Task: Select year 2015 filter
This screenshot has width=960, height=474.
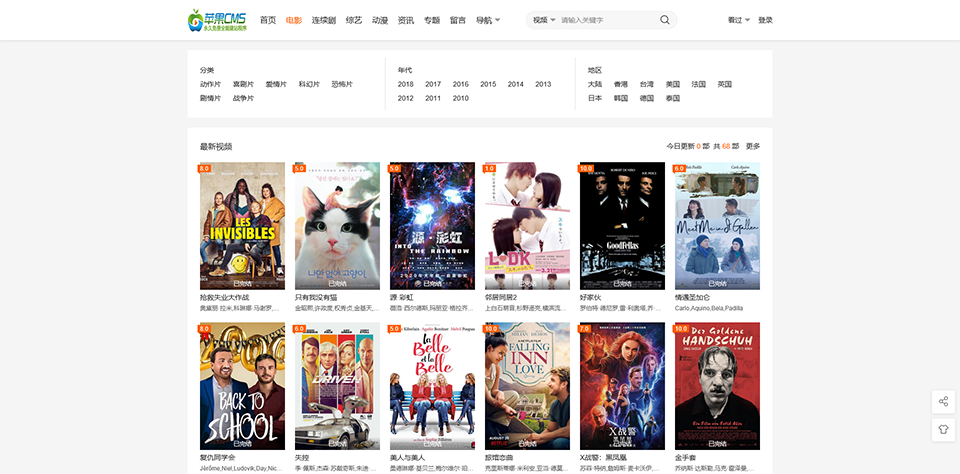Action: point(488,85)
